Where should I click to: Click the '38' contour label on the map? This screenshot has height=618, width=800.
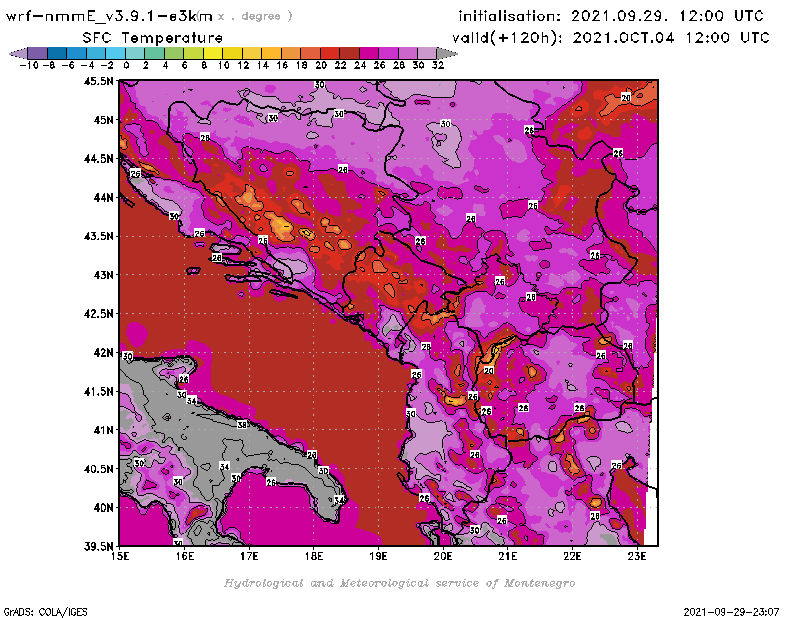coord(242,425)
